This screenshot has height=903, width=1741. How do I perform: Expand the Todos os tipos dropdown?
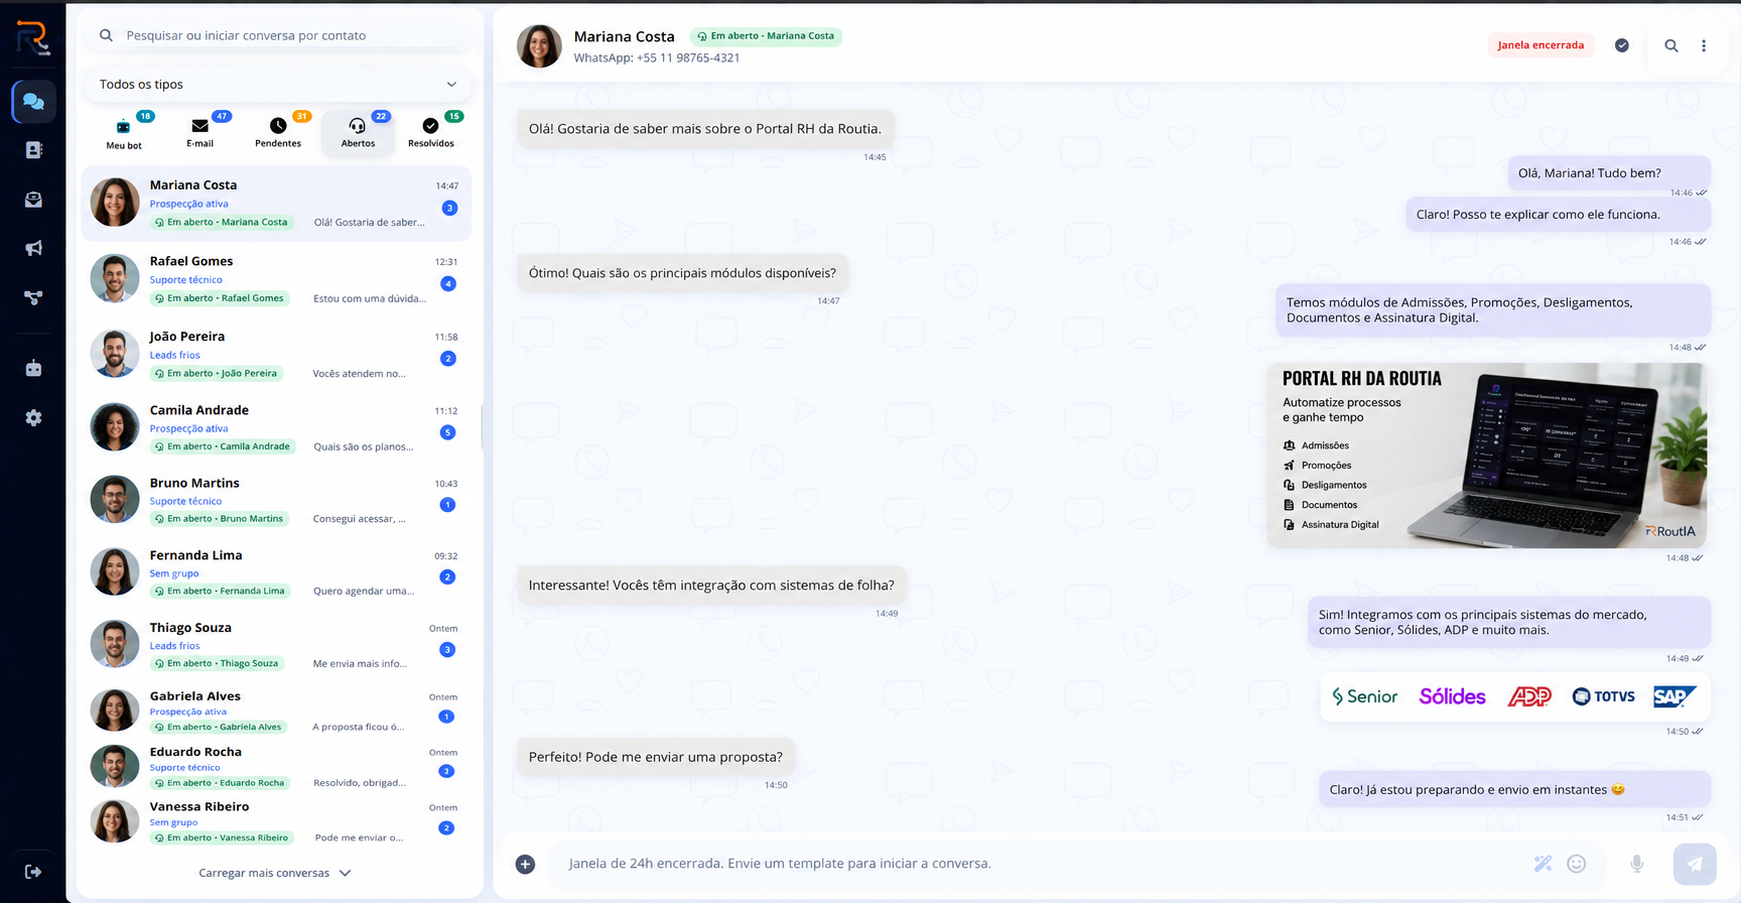(278, 84)
